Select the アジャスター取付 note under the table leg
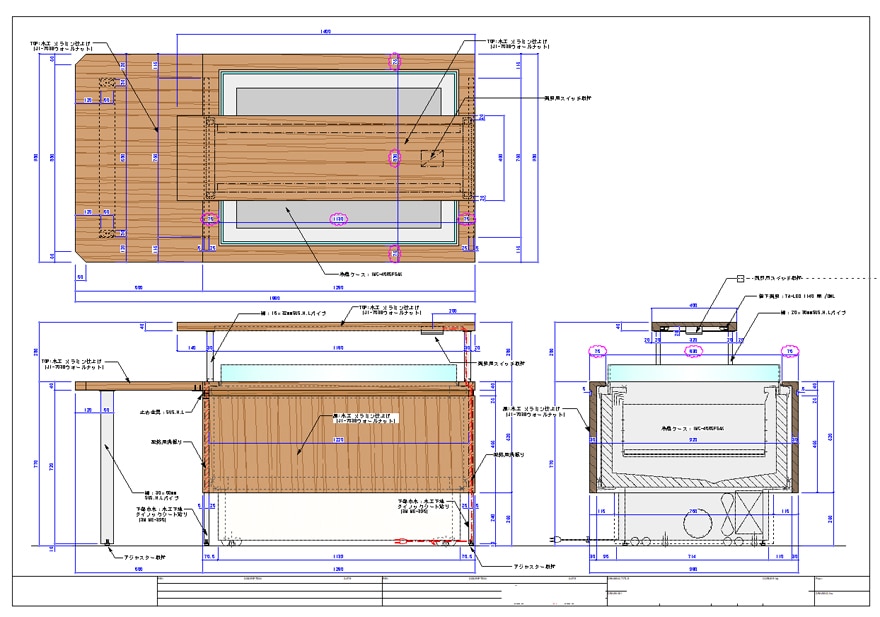Viewport: 880px width, 617px height. (145, 557)
